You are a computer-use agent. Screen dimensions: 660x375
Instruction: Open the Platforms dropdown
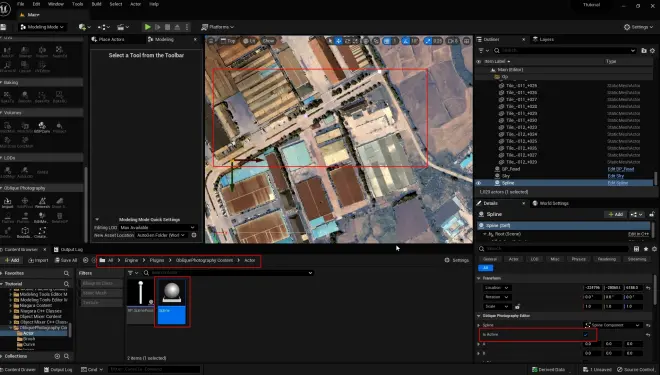coord(217,27)
